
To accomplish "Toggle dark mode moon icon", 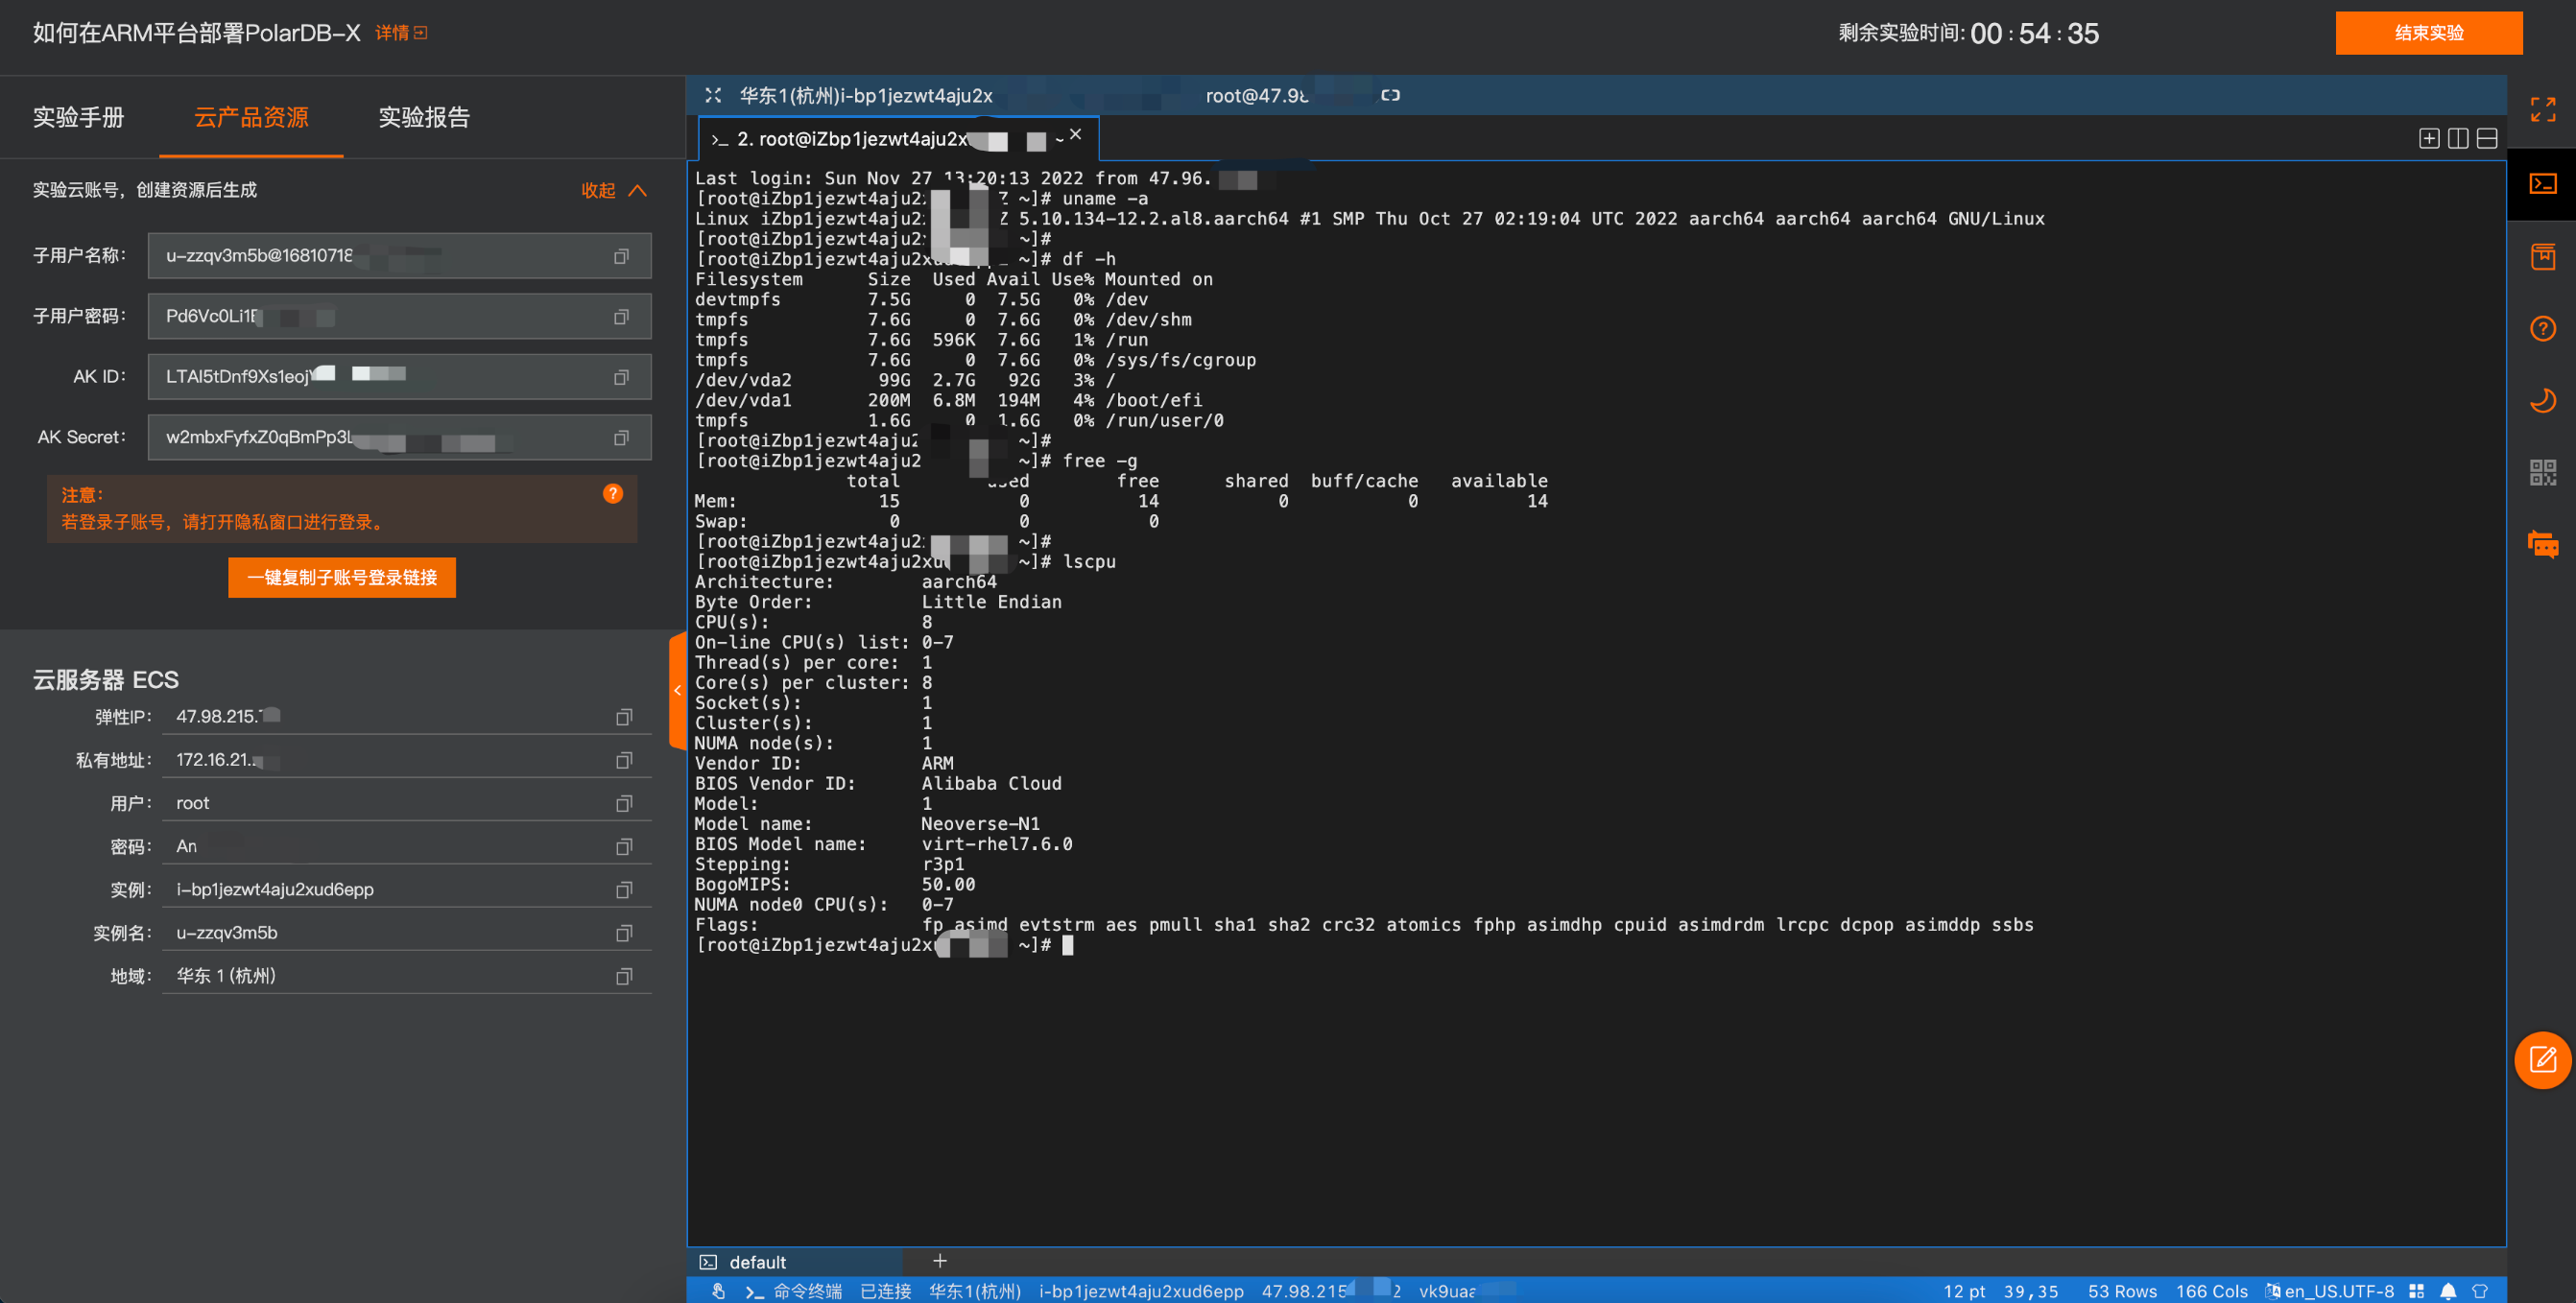I will [2542, 400].
